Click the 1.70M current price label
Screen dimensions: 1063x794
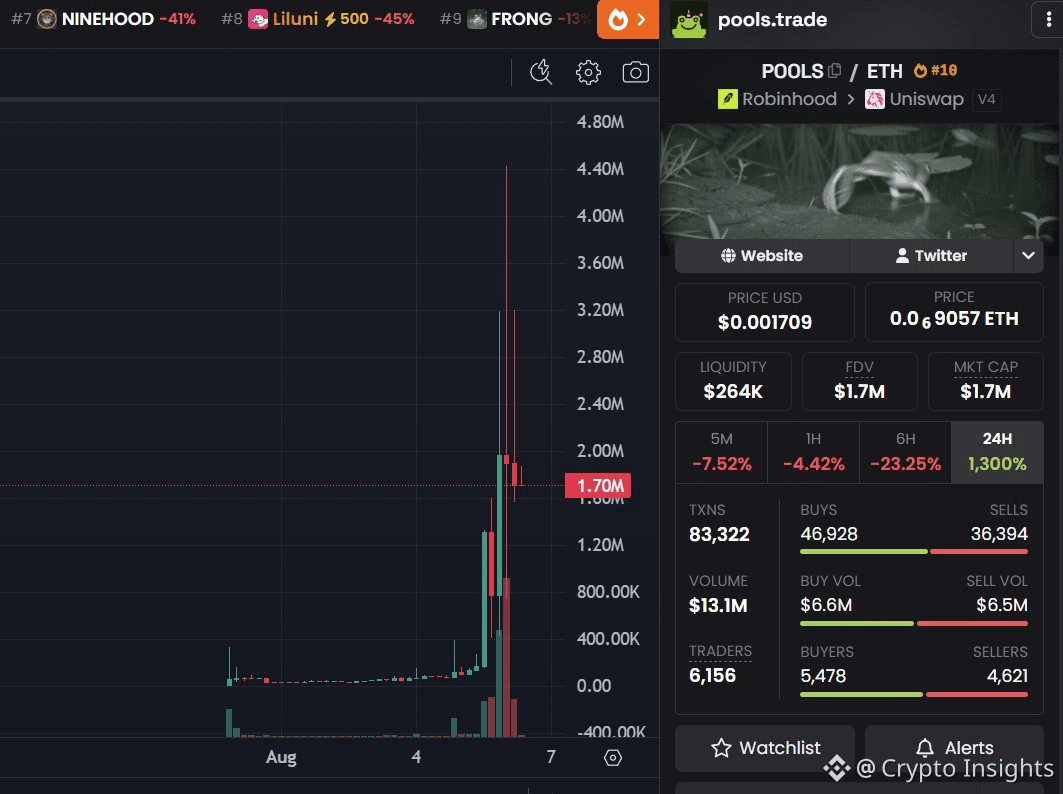598,485
